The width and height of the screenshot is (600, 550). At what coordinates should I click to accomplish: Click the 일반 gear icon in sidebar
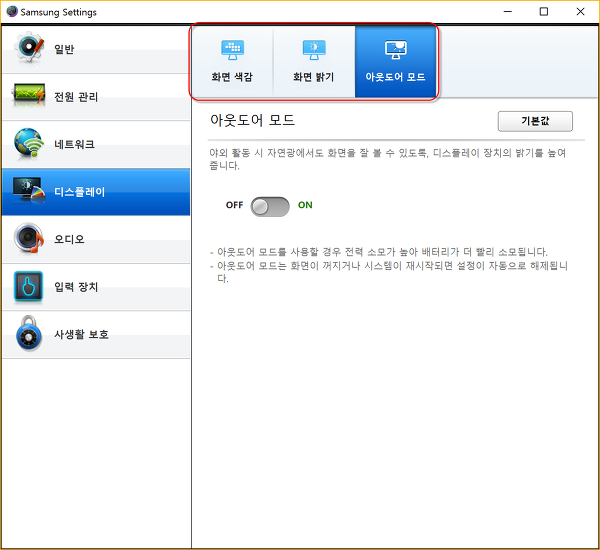(29, 48)
